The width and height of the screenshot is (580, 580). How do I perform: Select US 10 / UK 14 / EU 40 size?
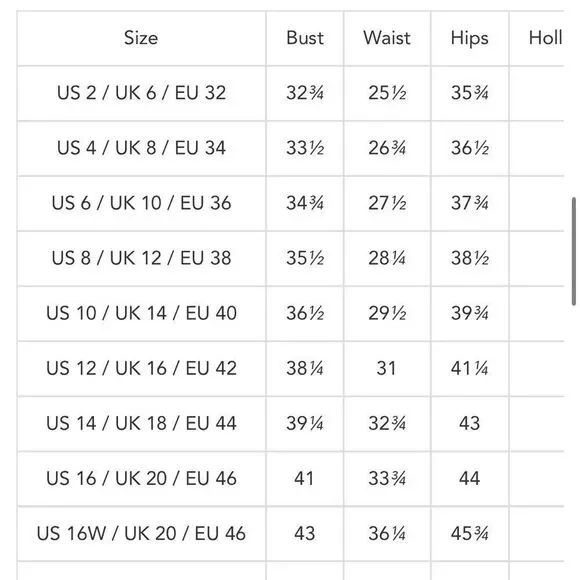pos(141,313)
